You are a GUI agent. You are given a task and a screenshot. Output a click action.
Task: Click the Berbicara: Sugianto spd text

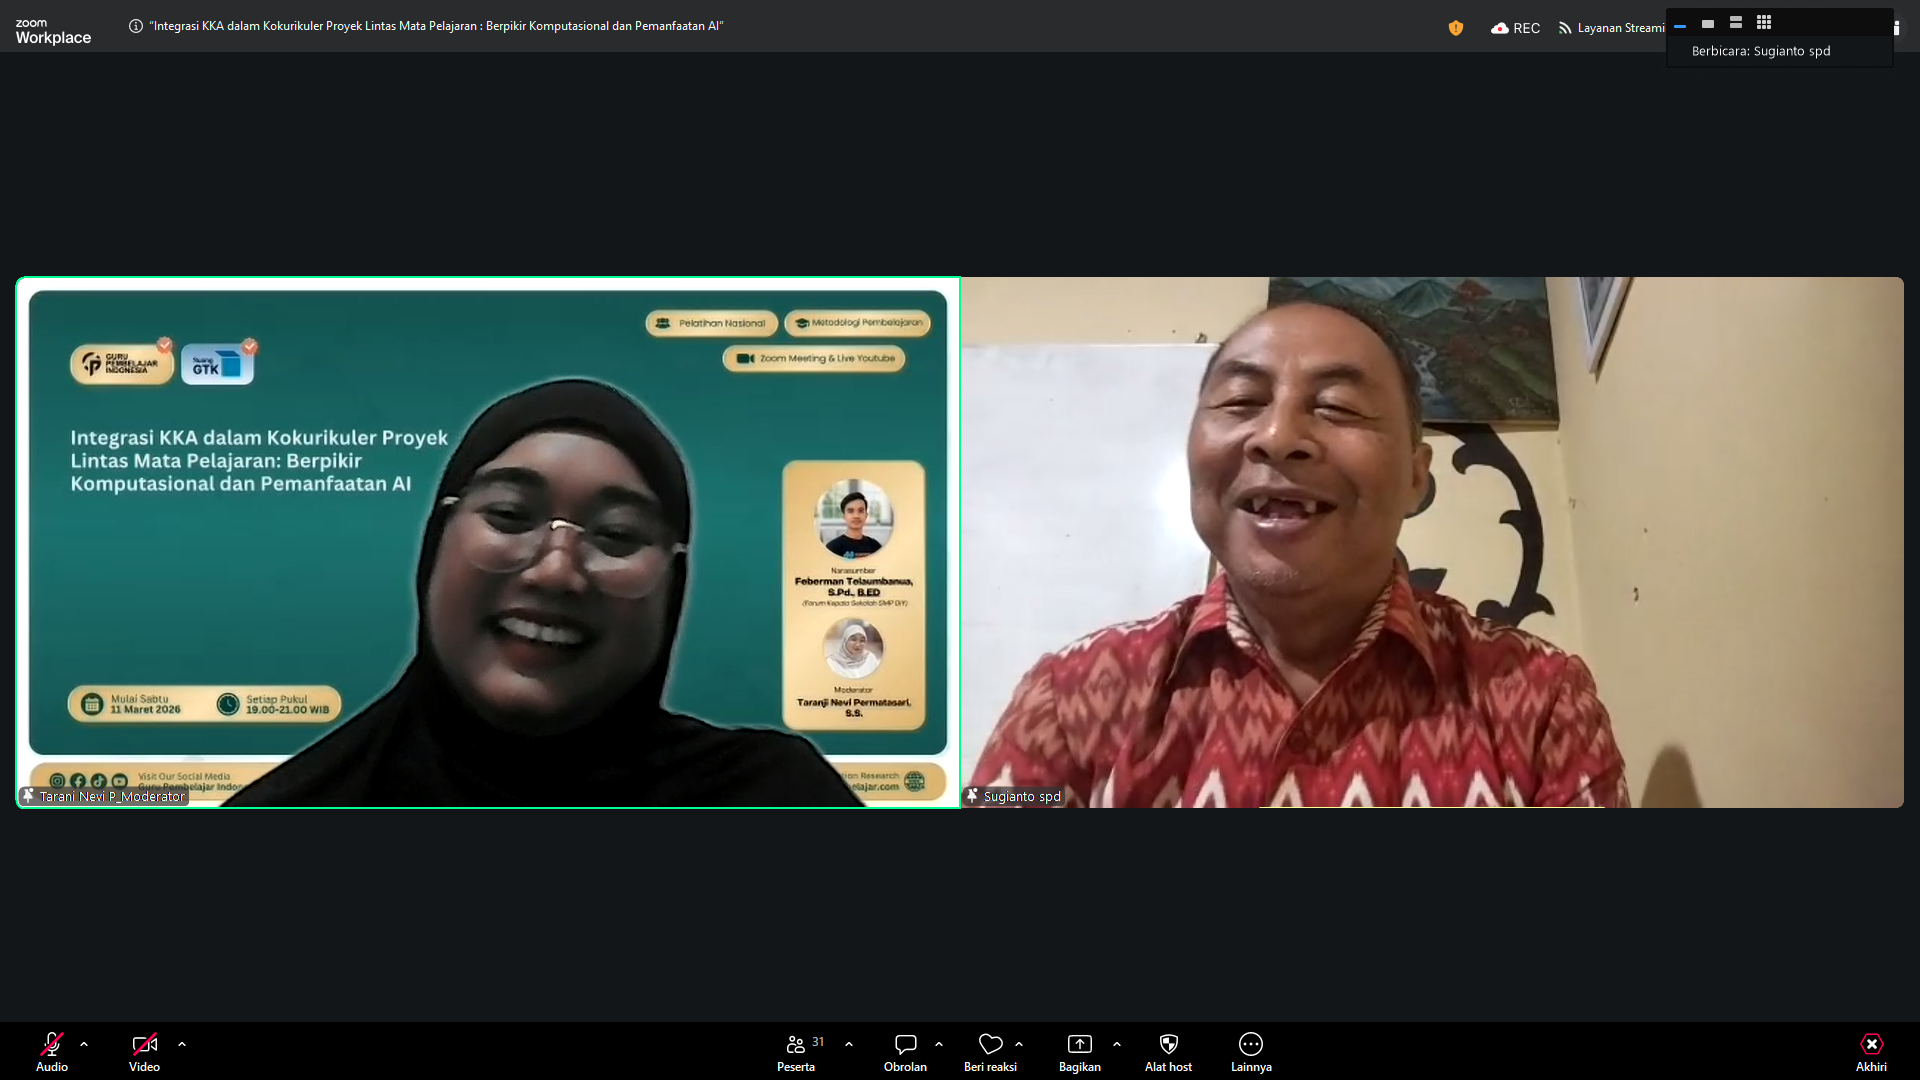pos(1761,51)
